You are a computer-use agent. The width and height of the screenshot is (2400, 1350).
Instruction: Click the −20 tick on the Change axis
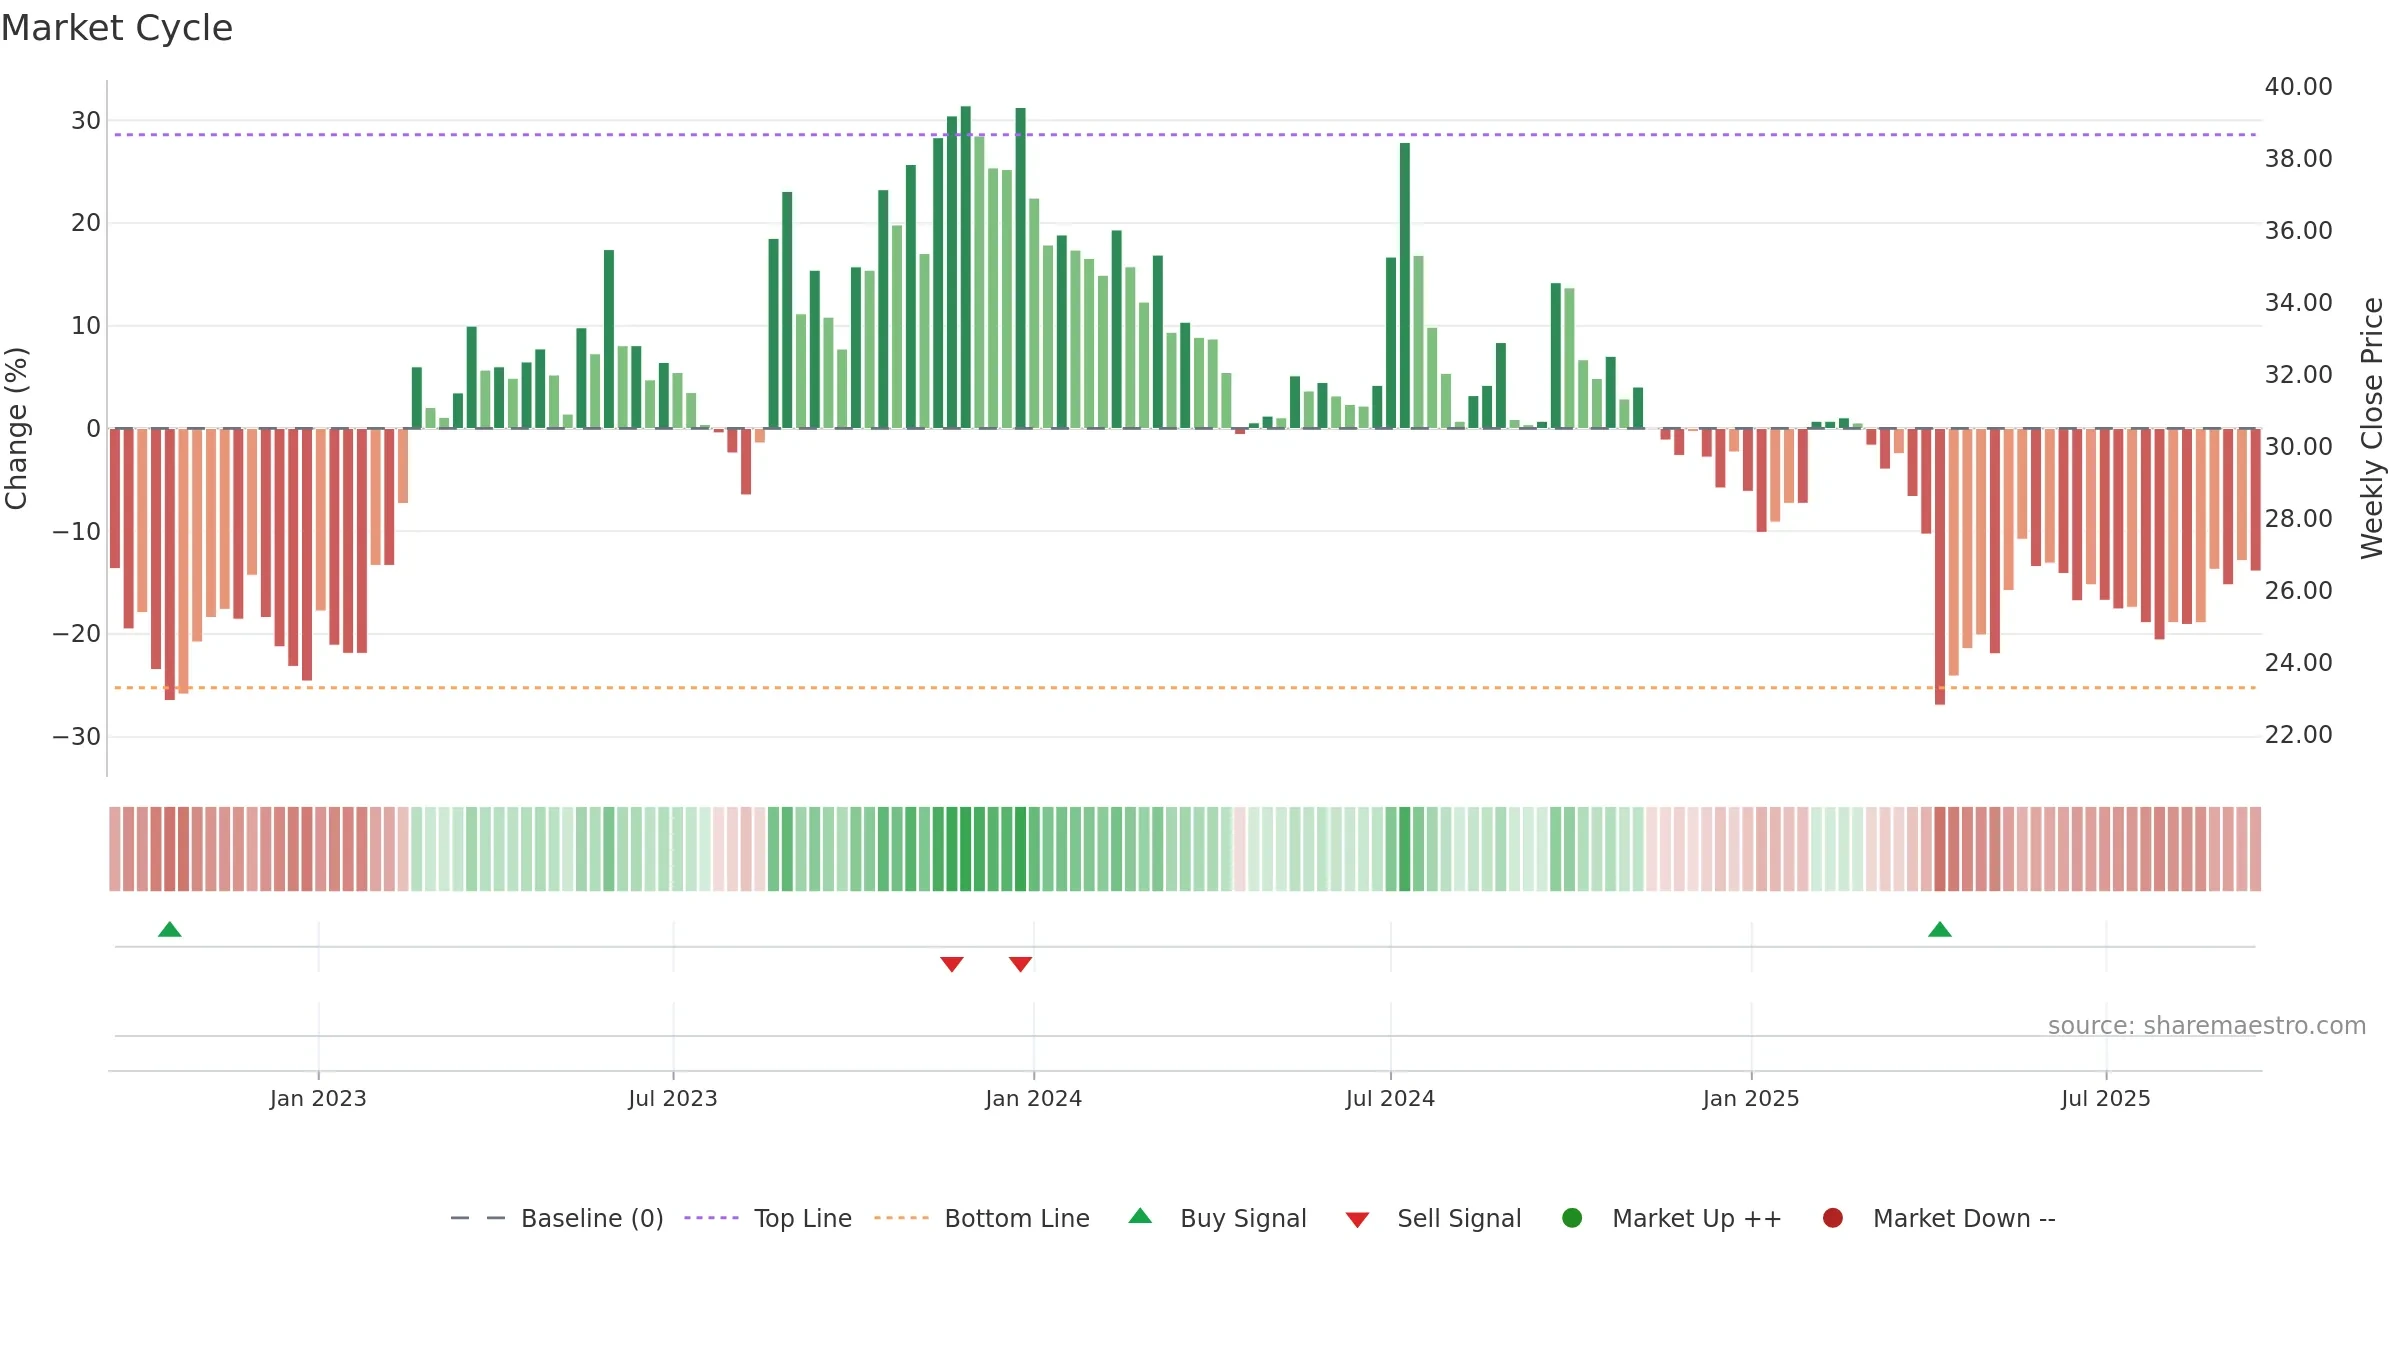(77, 634)
